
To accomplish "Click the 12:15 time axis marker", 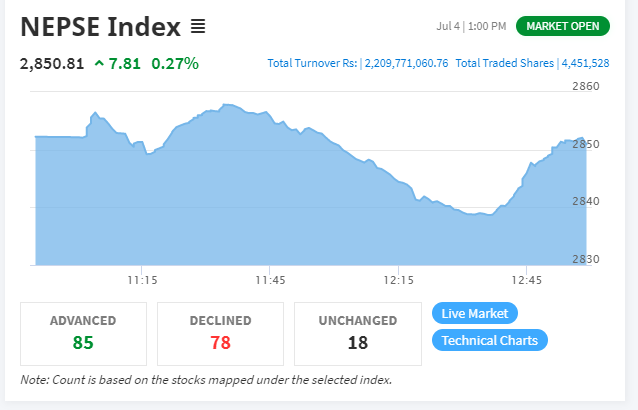I will (398, 280).
